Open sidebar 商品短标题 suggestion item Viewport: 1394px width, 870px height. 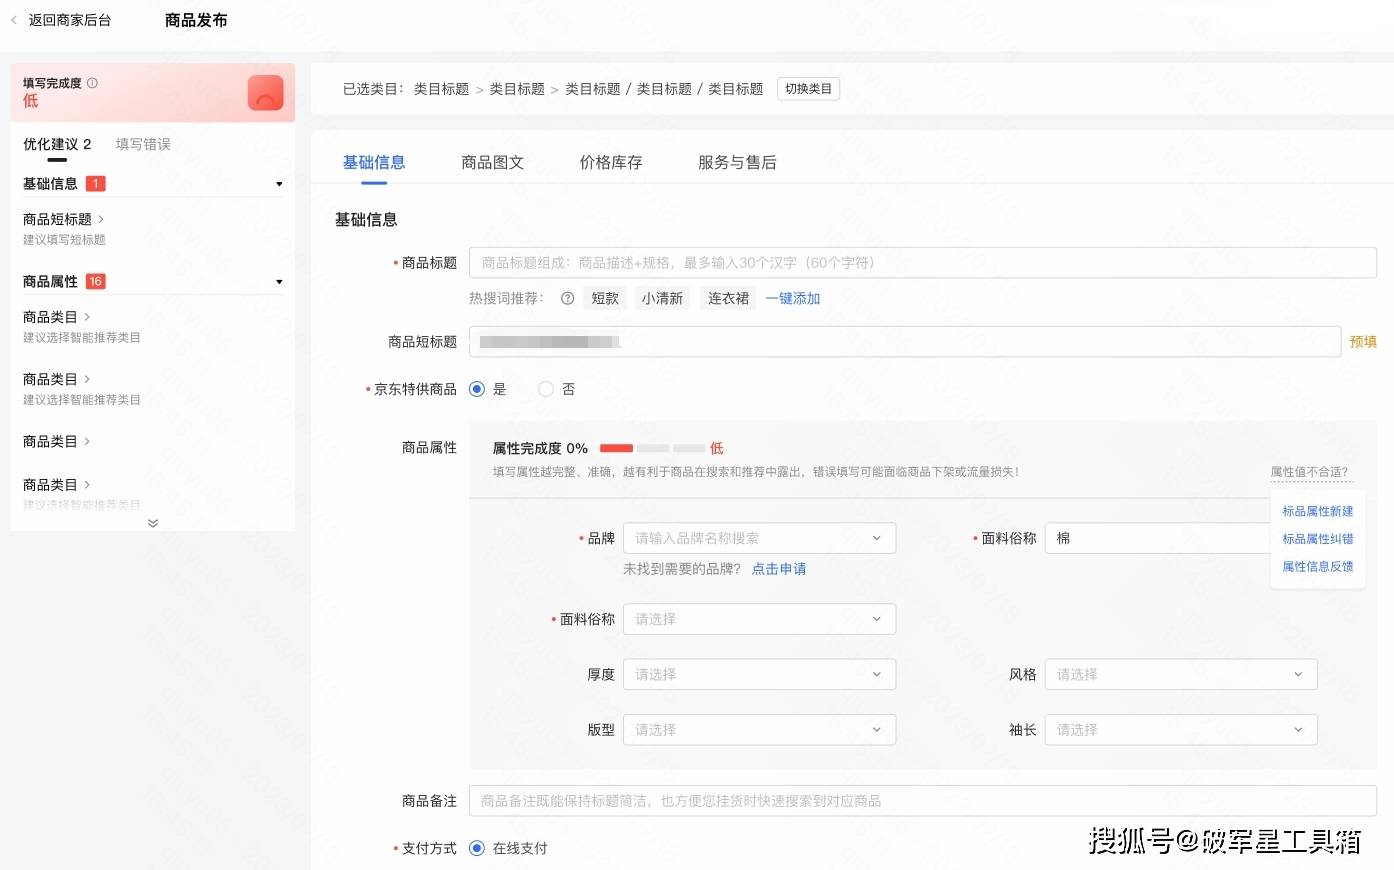point(65,228)
